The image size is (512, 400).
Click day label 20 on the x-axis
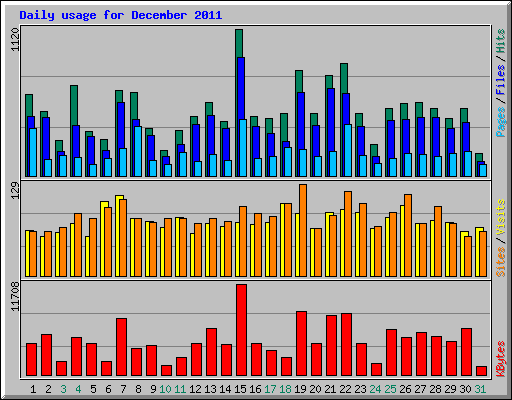[x=315, y=389]
